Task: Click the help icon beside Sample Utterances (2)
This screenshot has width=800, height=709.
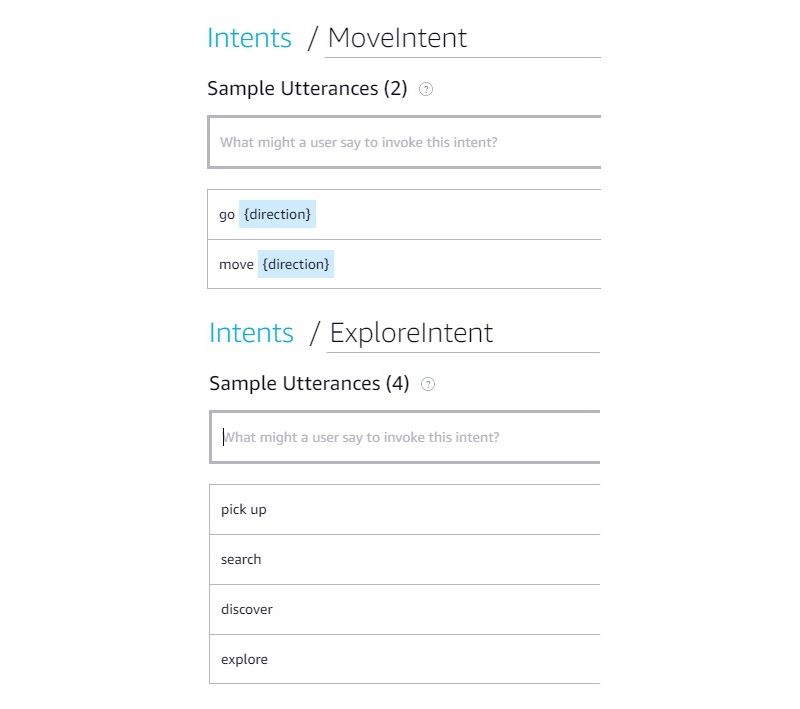Action: coord(426,89)
